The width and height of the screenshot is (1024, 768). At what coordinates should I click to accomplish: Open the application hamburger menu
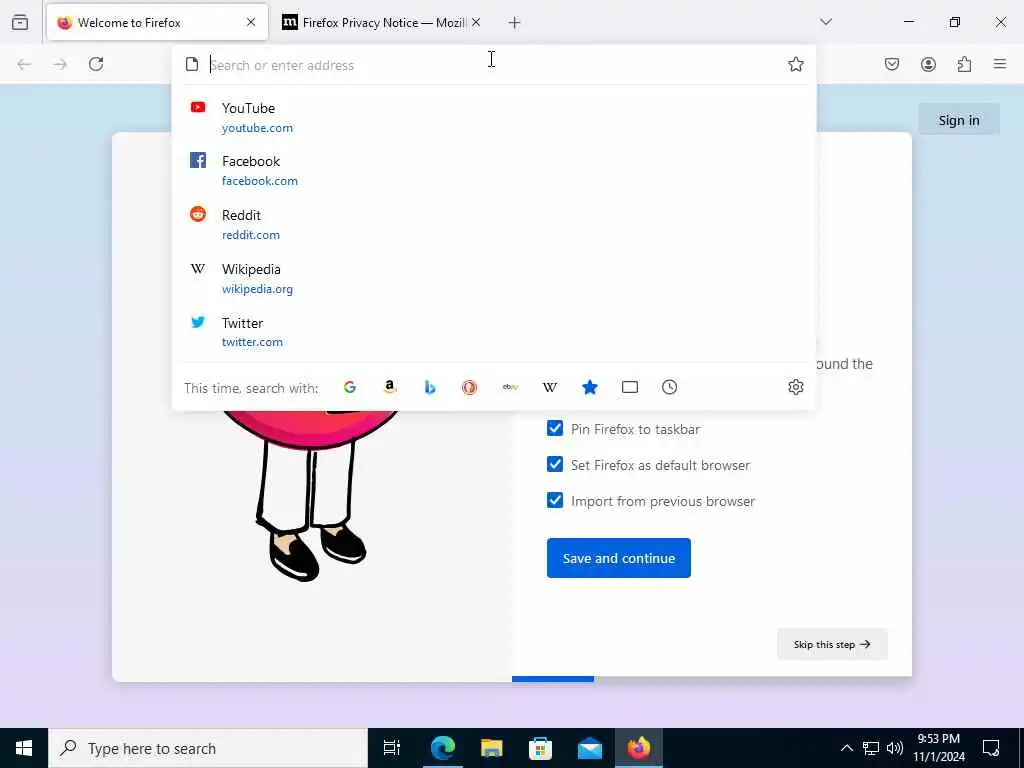[x=1000, y=64]
